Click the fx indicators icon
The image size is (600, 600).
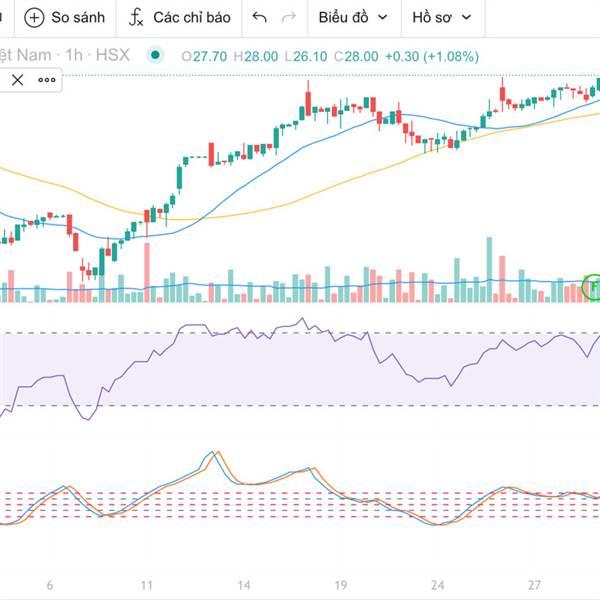136,18
